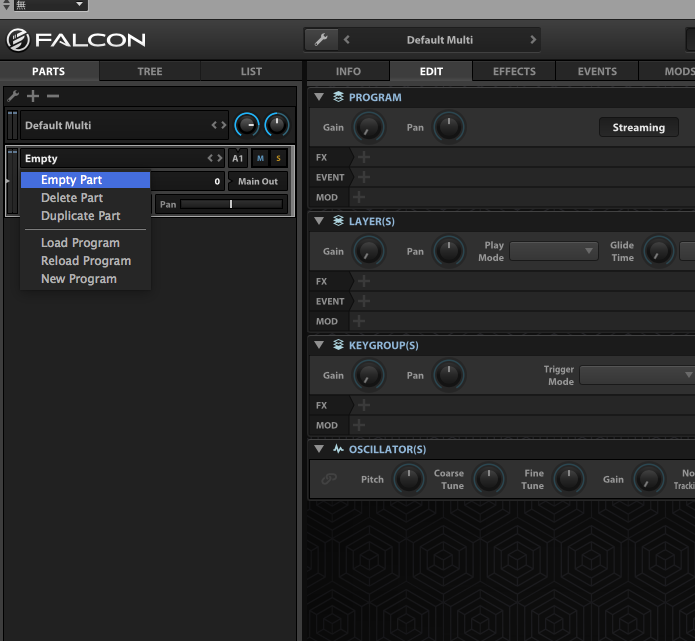Toggle the Streaming button

pos(639,128)
